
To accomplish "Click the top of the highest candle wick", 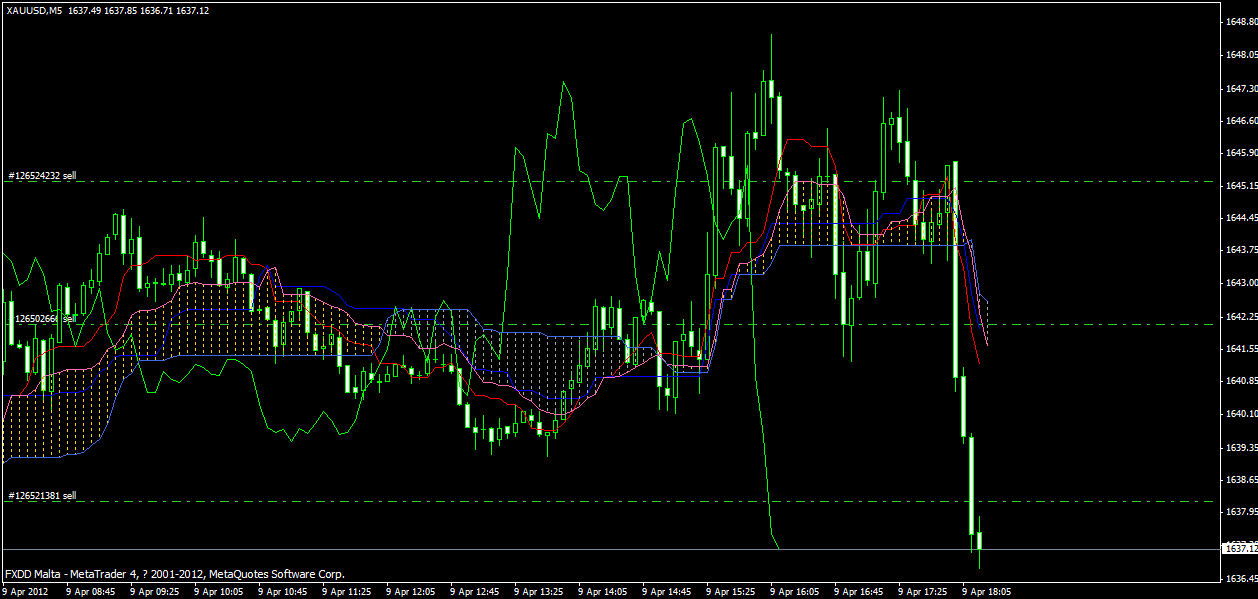I will tap(771, 35).
